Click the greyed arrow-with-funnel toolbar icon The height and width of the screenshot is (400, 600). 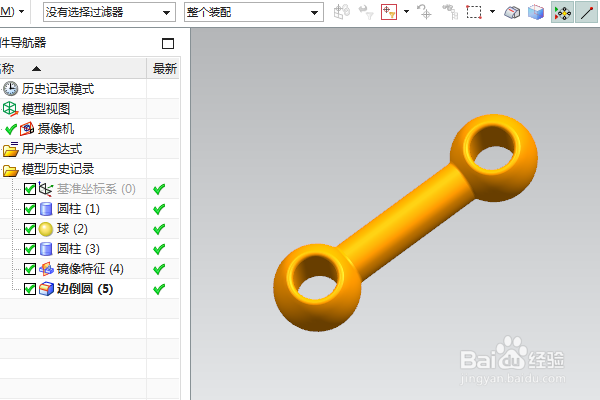coord(365,12)
